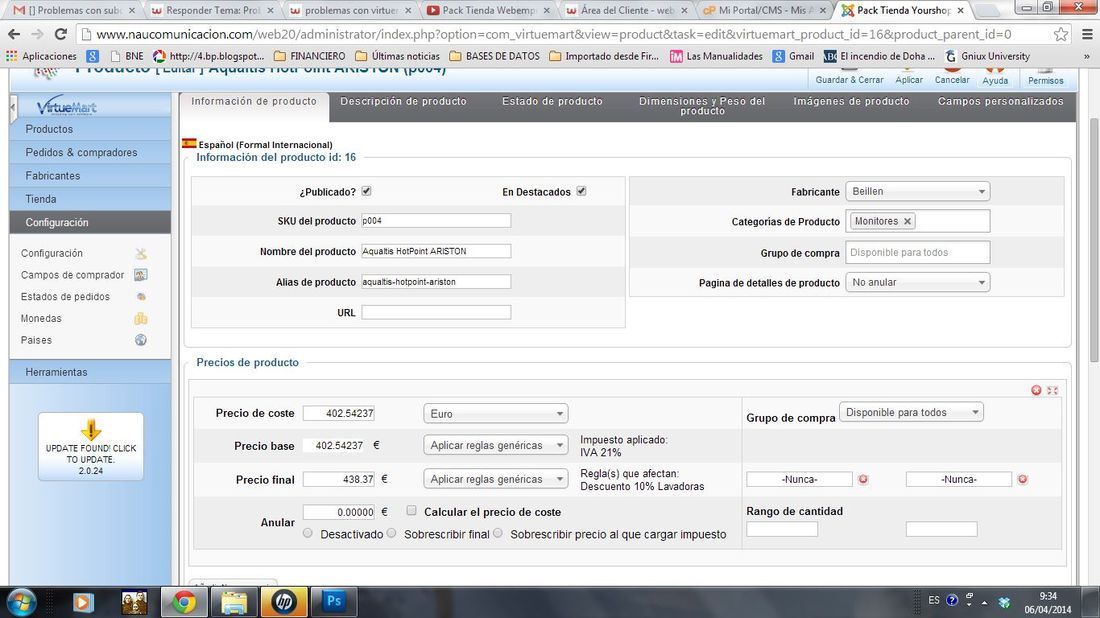1100x618 pixels.
Task: Click the update found download arrow box
Action: point(90,447)
